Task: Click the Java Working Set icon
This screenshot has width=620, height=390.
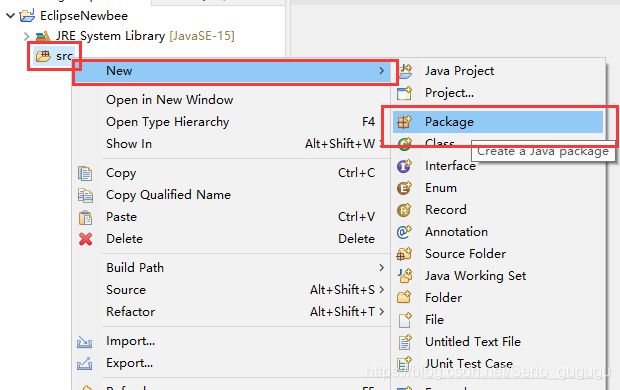Action: click(404, 276)
